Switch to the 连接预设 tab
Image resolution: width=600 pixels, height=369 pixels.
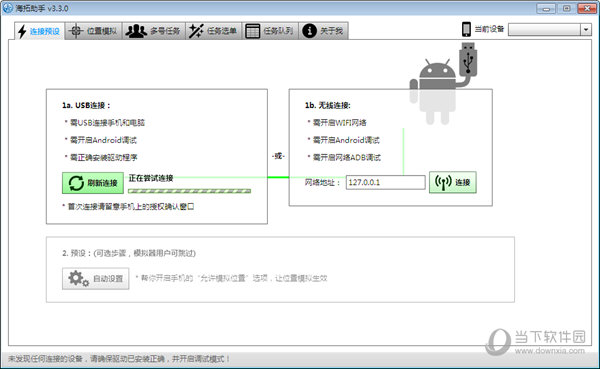click(39, 31)
